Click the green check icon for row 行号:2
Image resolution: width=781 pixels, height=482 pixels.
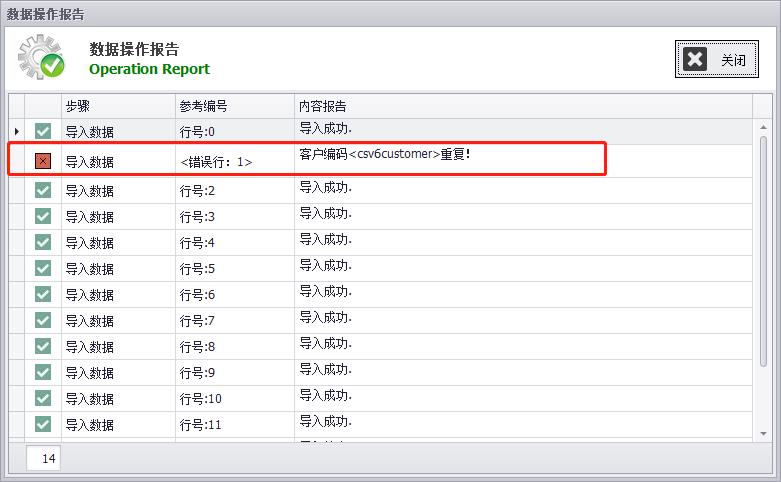[43, 190]
